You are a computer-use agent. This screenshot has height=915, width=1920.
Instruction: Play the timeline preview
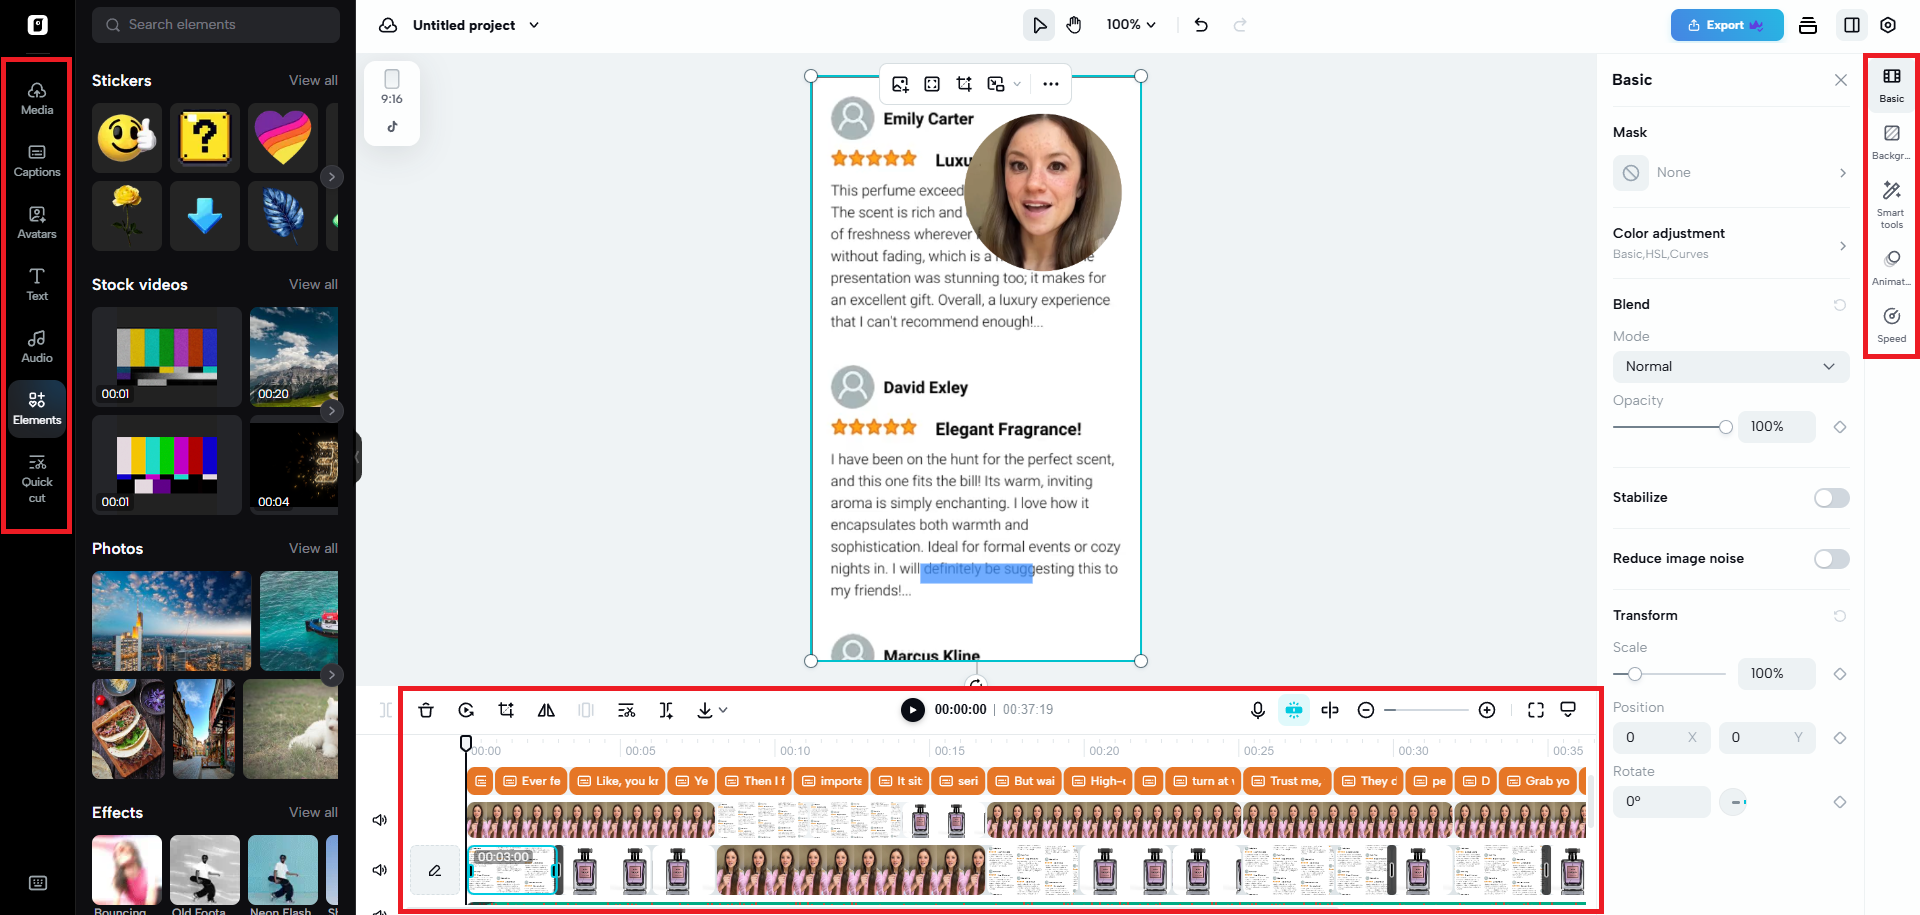912,710
